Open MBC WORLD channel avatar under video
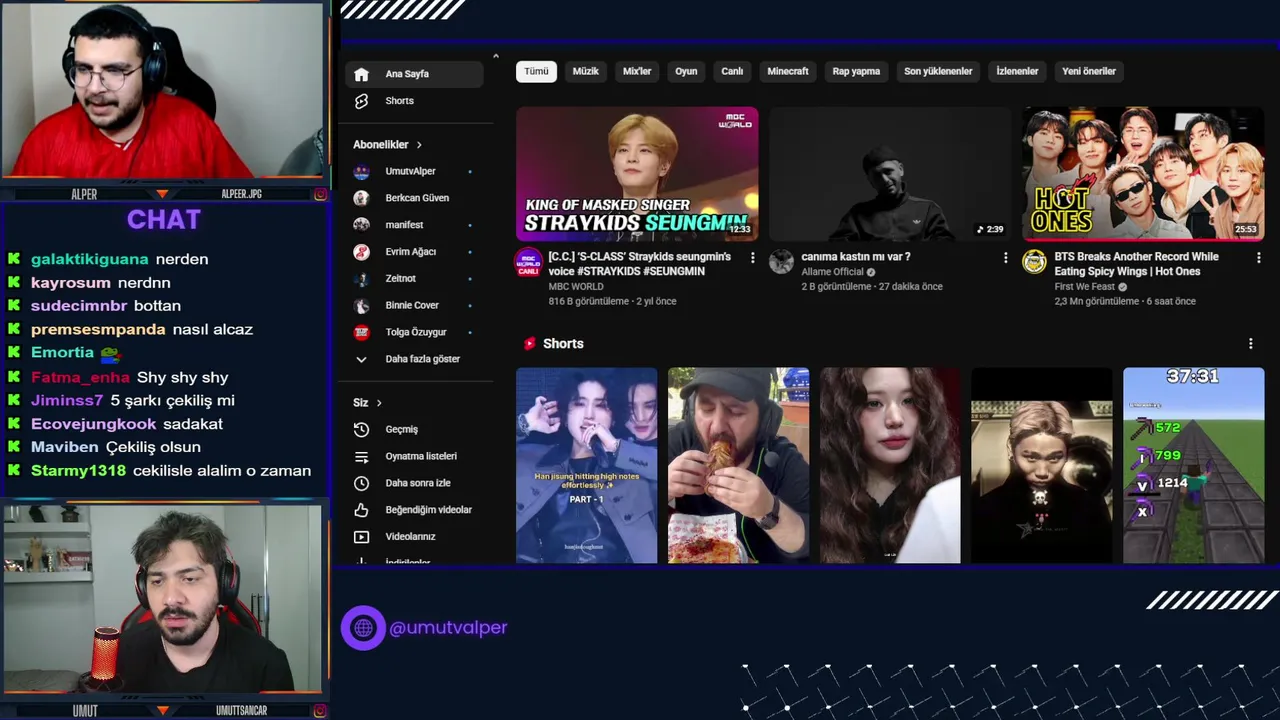The width and height of the screenshot is (1280, 720). tap(528, 263)
